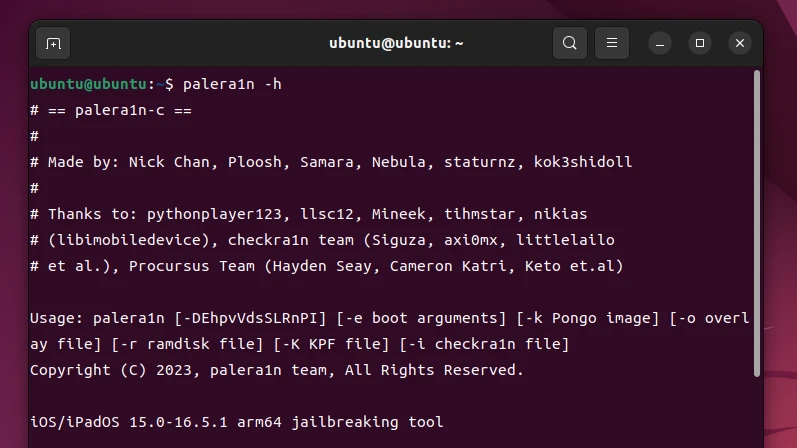Minimize the terminal window
Image resolution: width=797 pixels, height=448 pixels.
(660, 43)
